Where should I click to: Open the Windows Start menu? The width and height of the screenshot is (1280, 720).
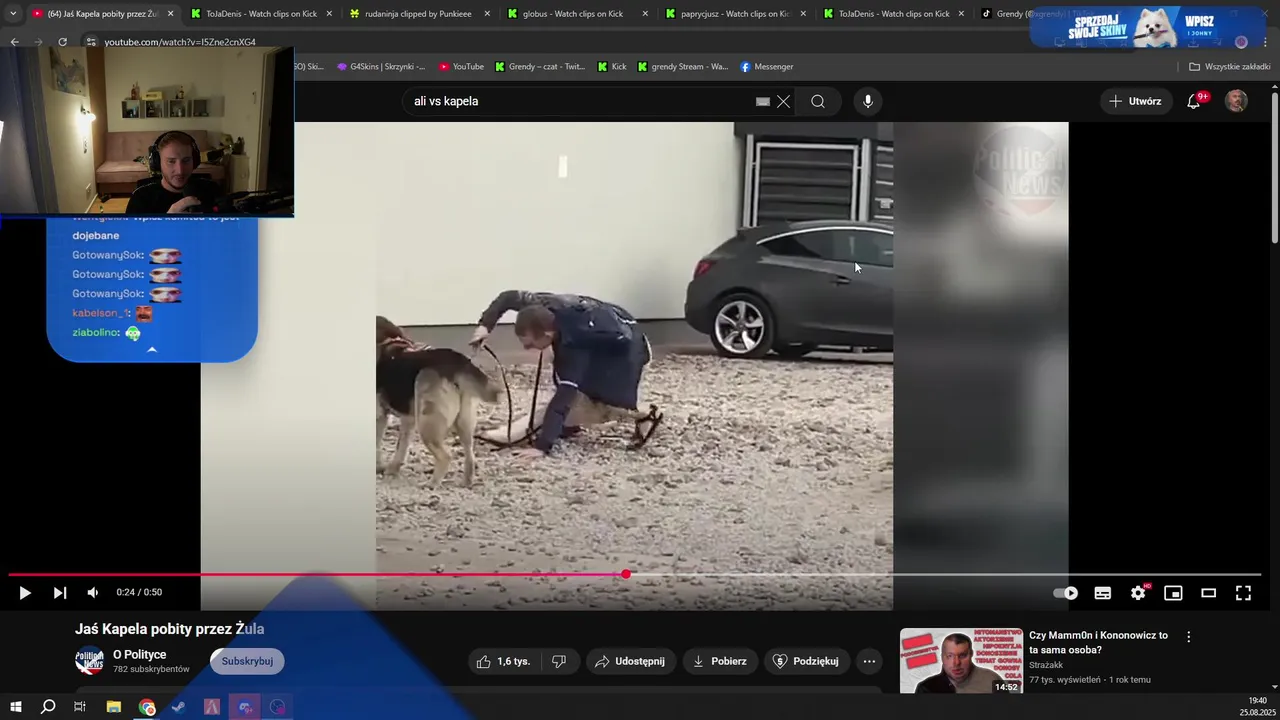15,707
